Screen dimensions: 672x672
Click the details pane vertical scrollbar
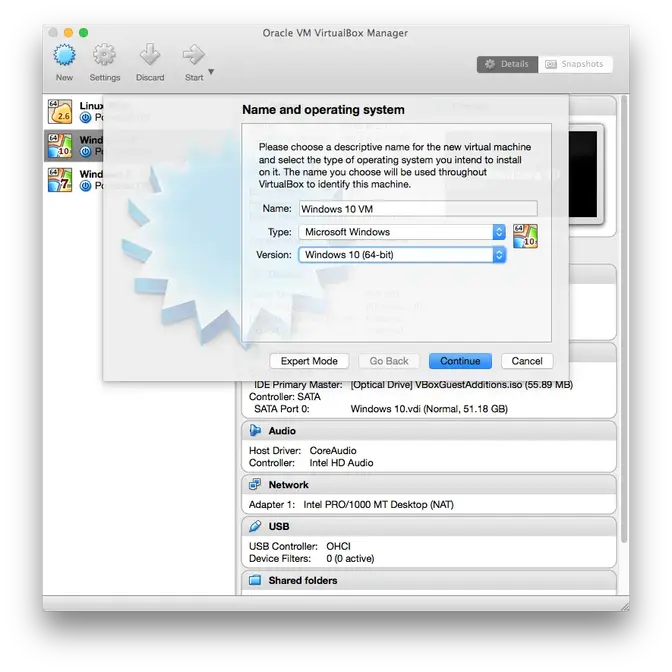(624, 319)
